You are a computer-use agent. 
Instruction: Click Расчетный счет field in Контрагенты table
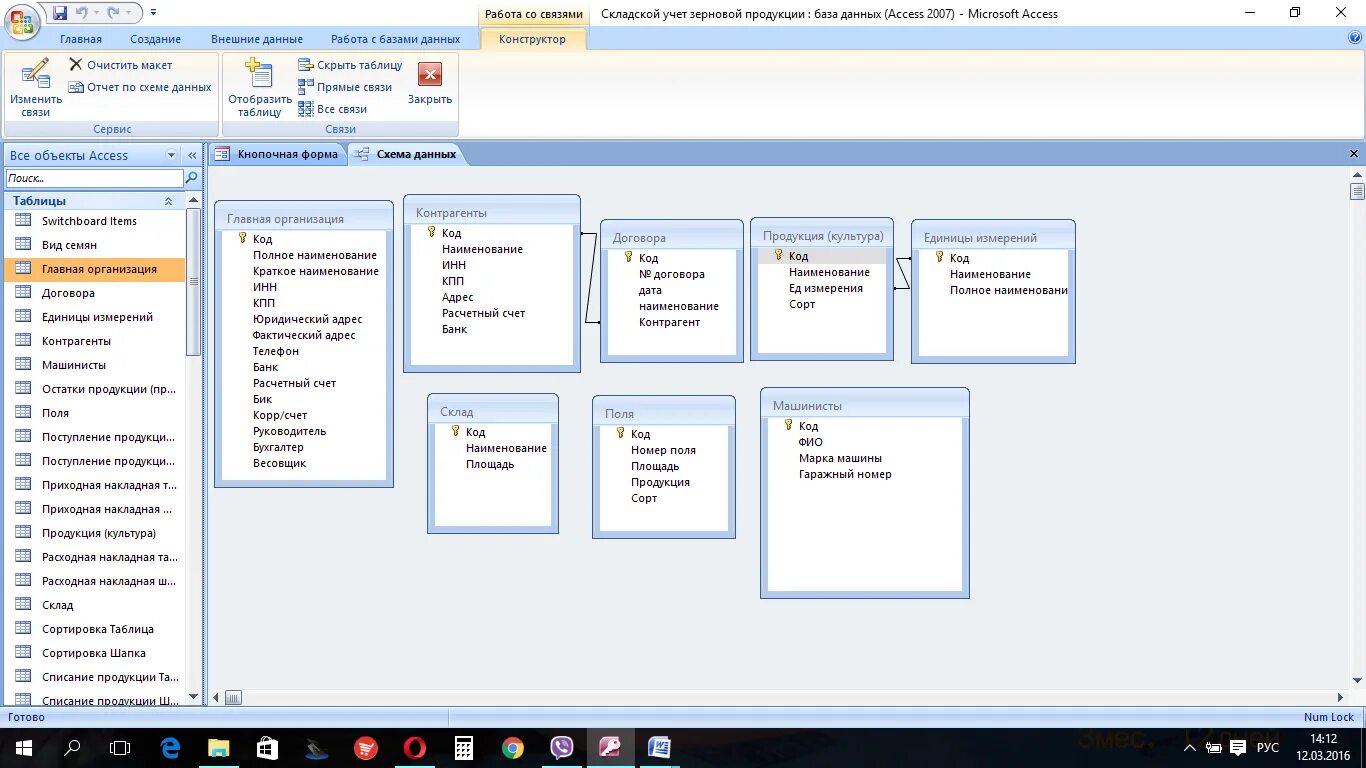pyautogui.click(x=484, y=313)
